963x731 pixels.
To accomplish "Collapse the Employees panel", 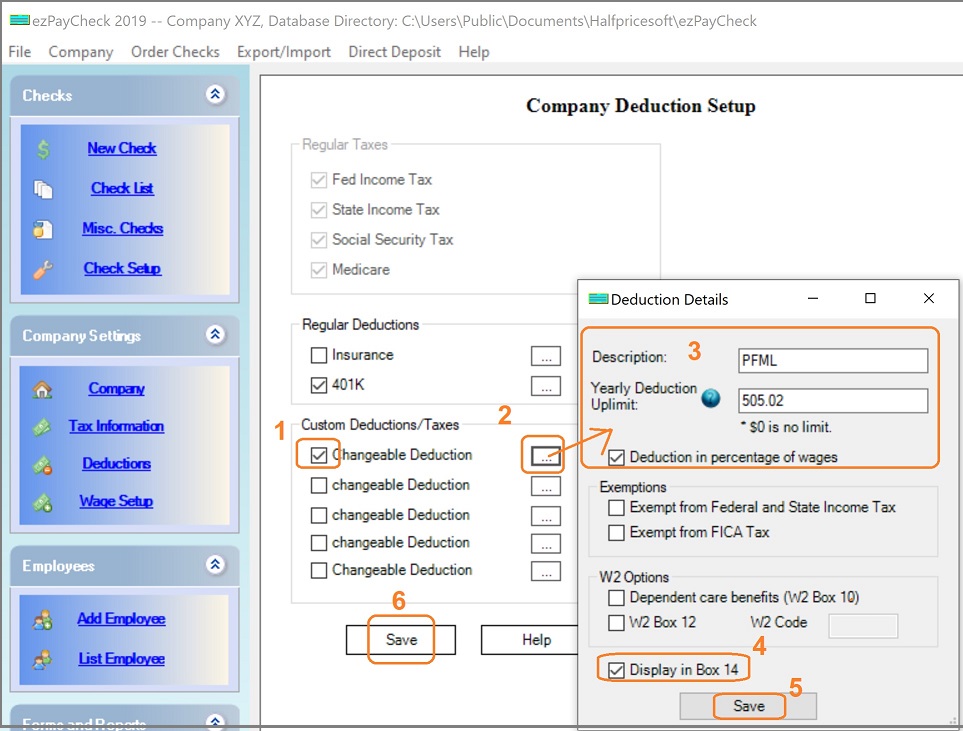I will tap(215, 566).
